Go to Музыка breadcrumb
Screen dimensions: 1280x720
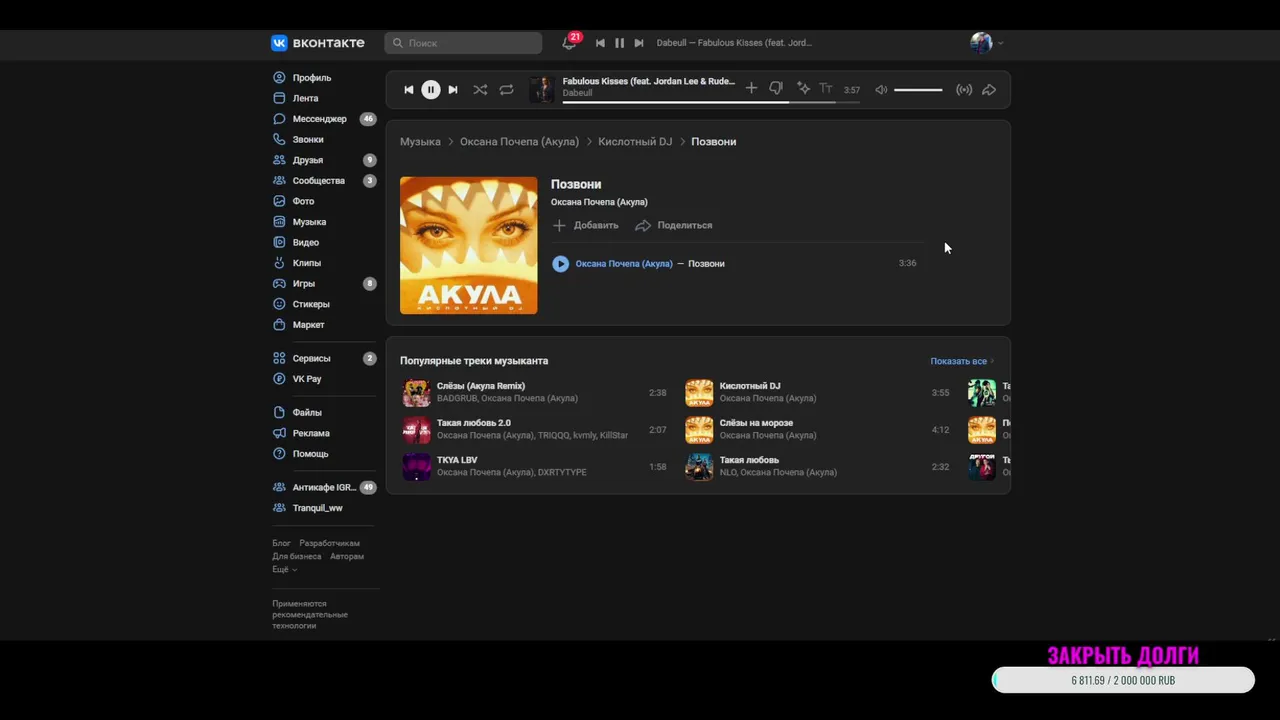pos(420,142)
